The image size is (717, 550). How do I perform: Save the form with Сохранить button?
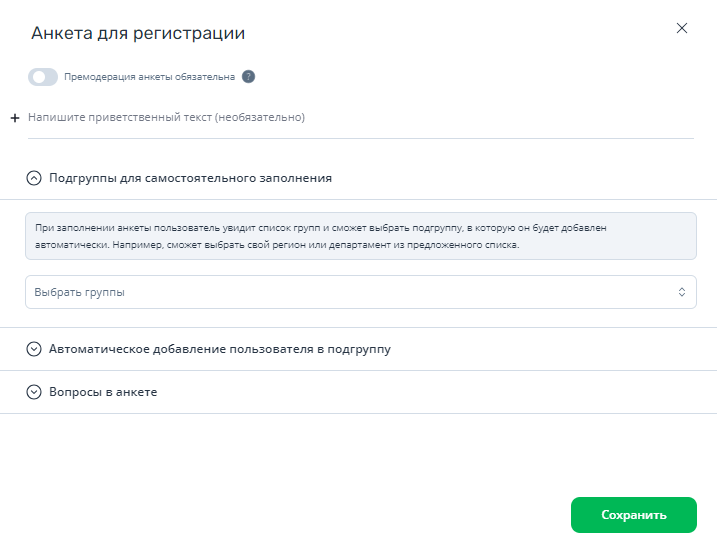(633, 515)
